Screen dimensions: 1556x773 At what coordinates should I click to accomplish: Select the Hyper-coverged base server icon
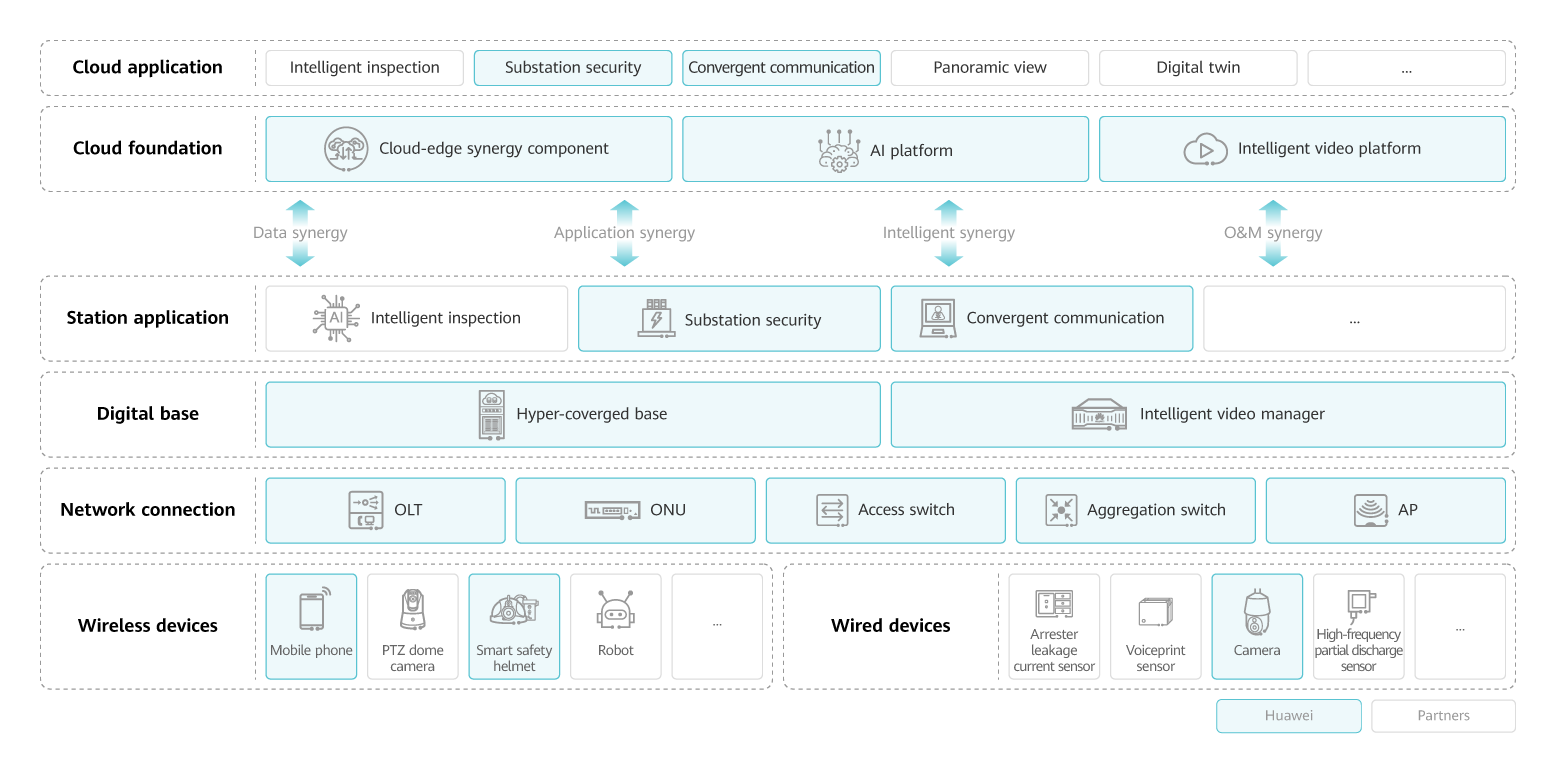490,413
